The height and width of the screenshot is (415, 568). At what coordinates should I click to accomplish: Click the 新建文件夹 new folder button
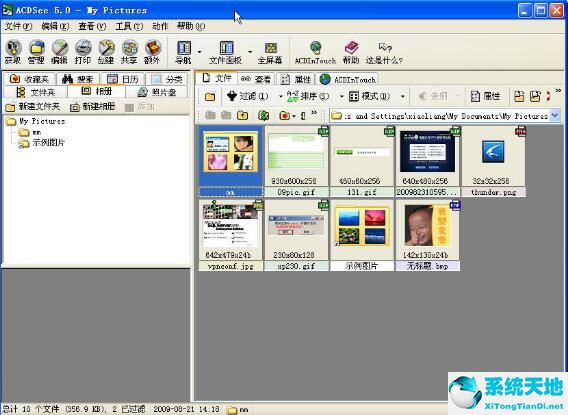(33, 106)
